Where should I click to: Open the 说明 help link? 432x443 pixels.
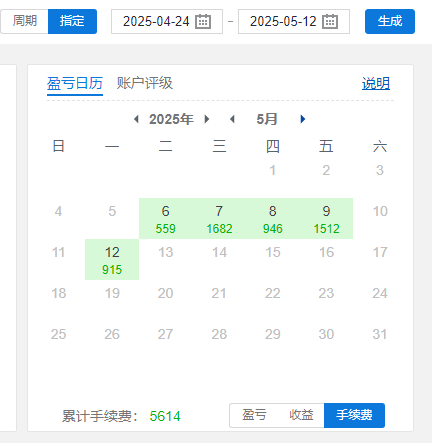coord(376,83)
